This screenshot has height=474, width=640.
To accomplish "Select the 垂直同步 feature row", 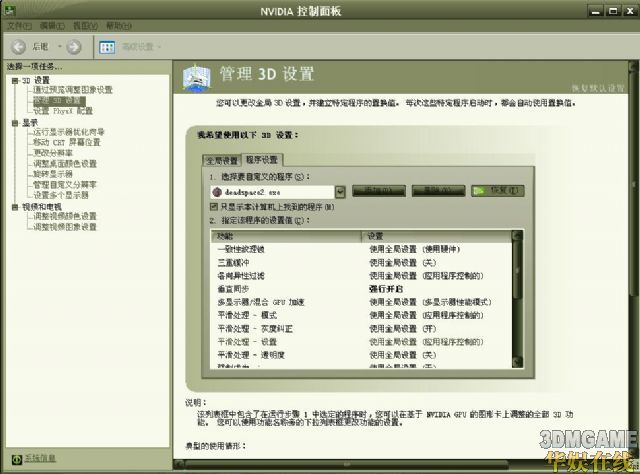I will 361,289.
